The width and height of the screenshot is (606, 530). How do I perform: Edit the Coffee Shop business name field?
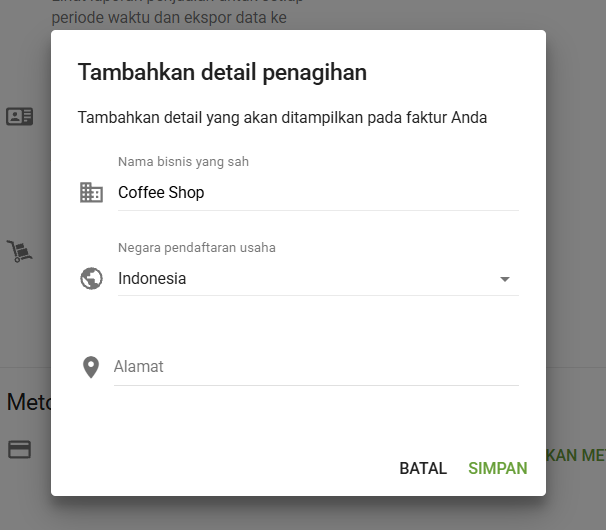318,193
